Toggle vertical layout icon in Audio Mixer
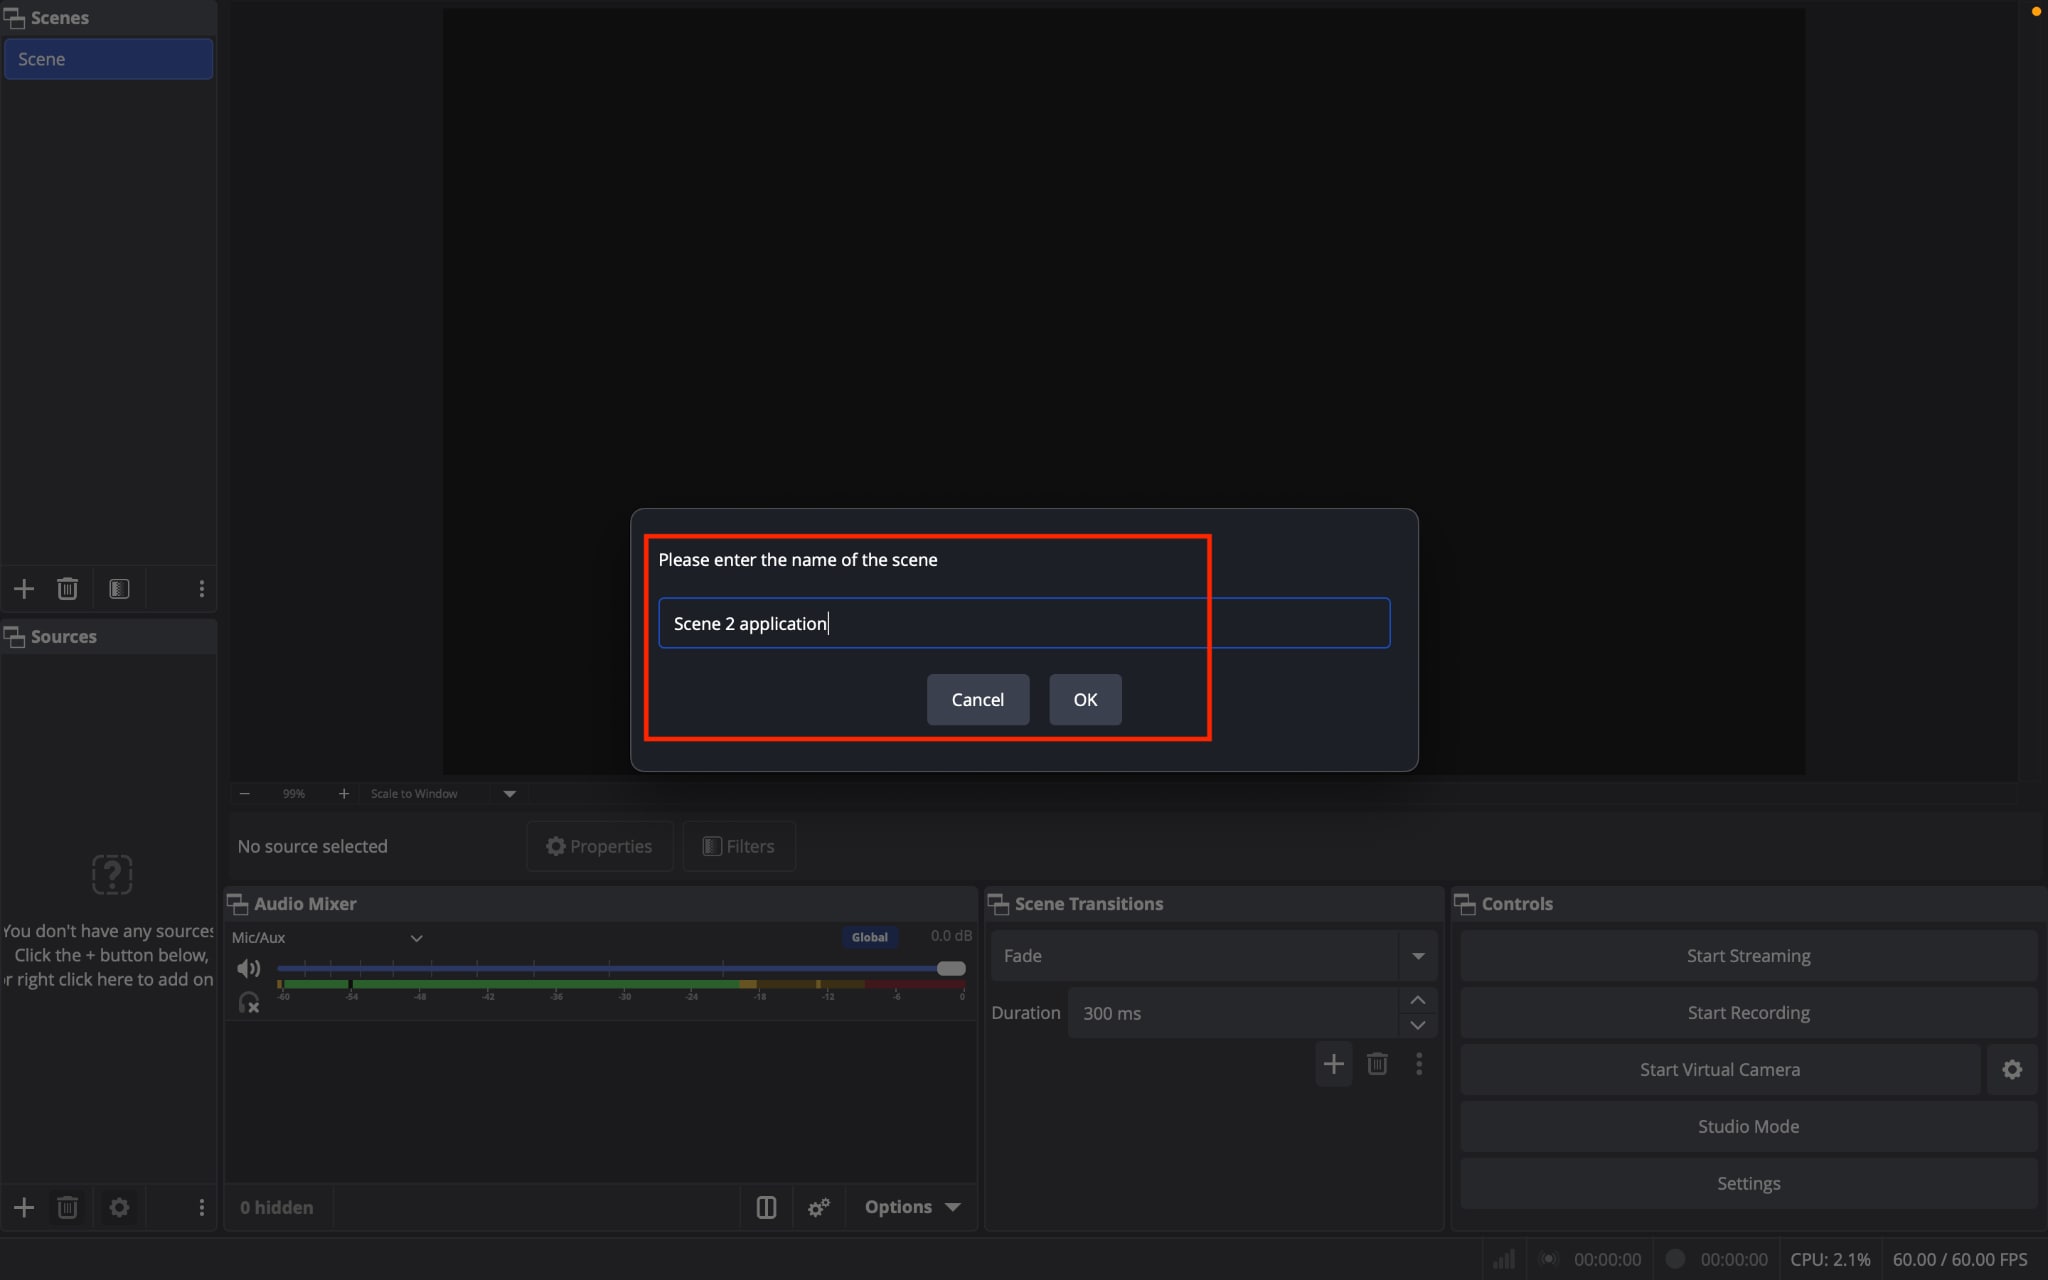2048x1280 pixels. pyautogui.click(x=766, y=1207)
